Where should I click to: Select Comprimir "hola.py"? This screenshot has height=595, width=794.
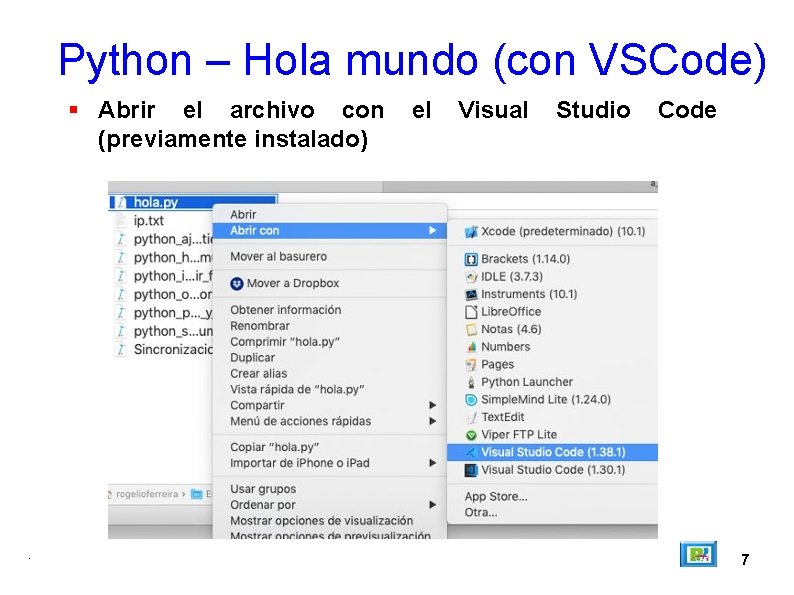pos(330,342)
